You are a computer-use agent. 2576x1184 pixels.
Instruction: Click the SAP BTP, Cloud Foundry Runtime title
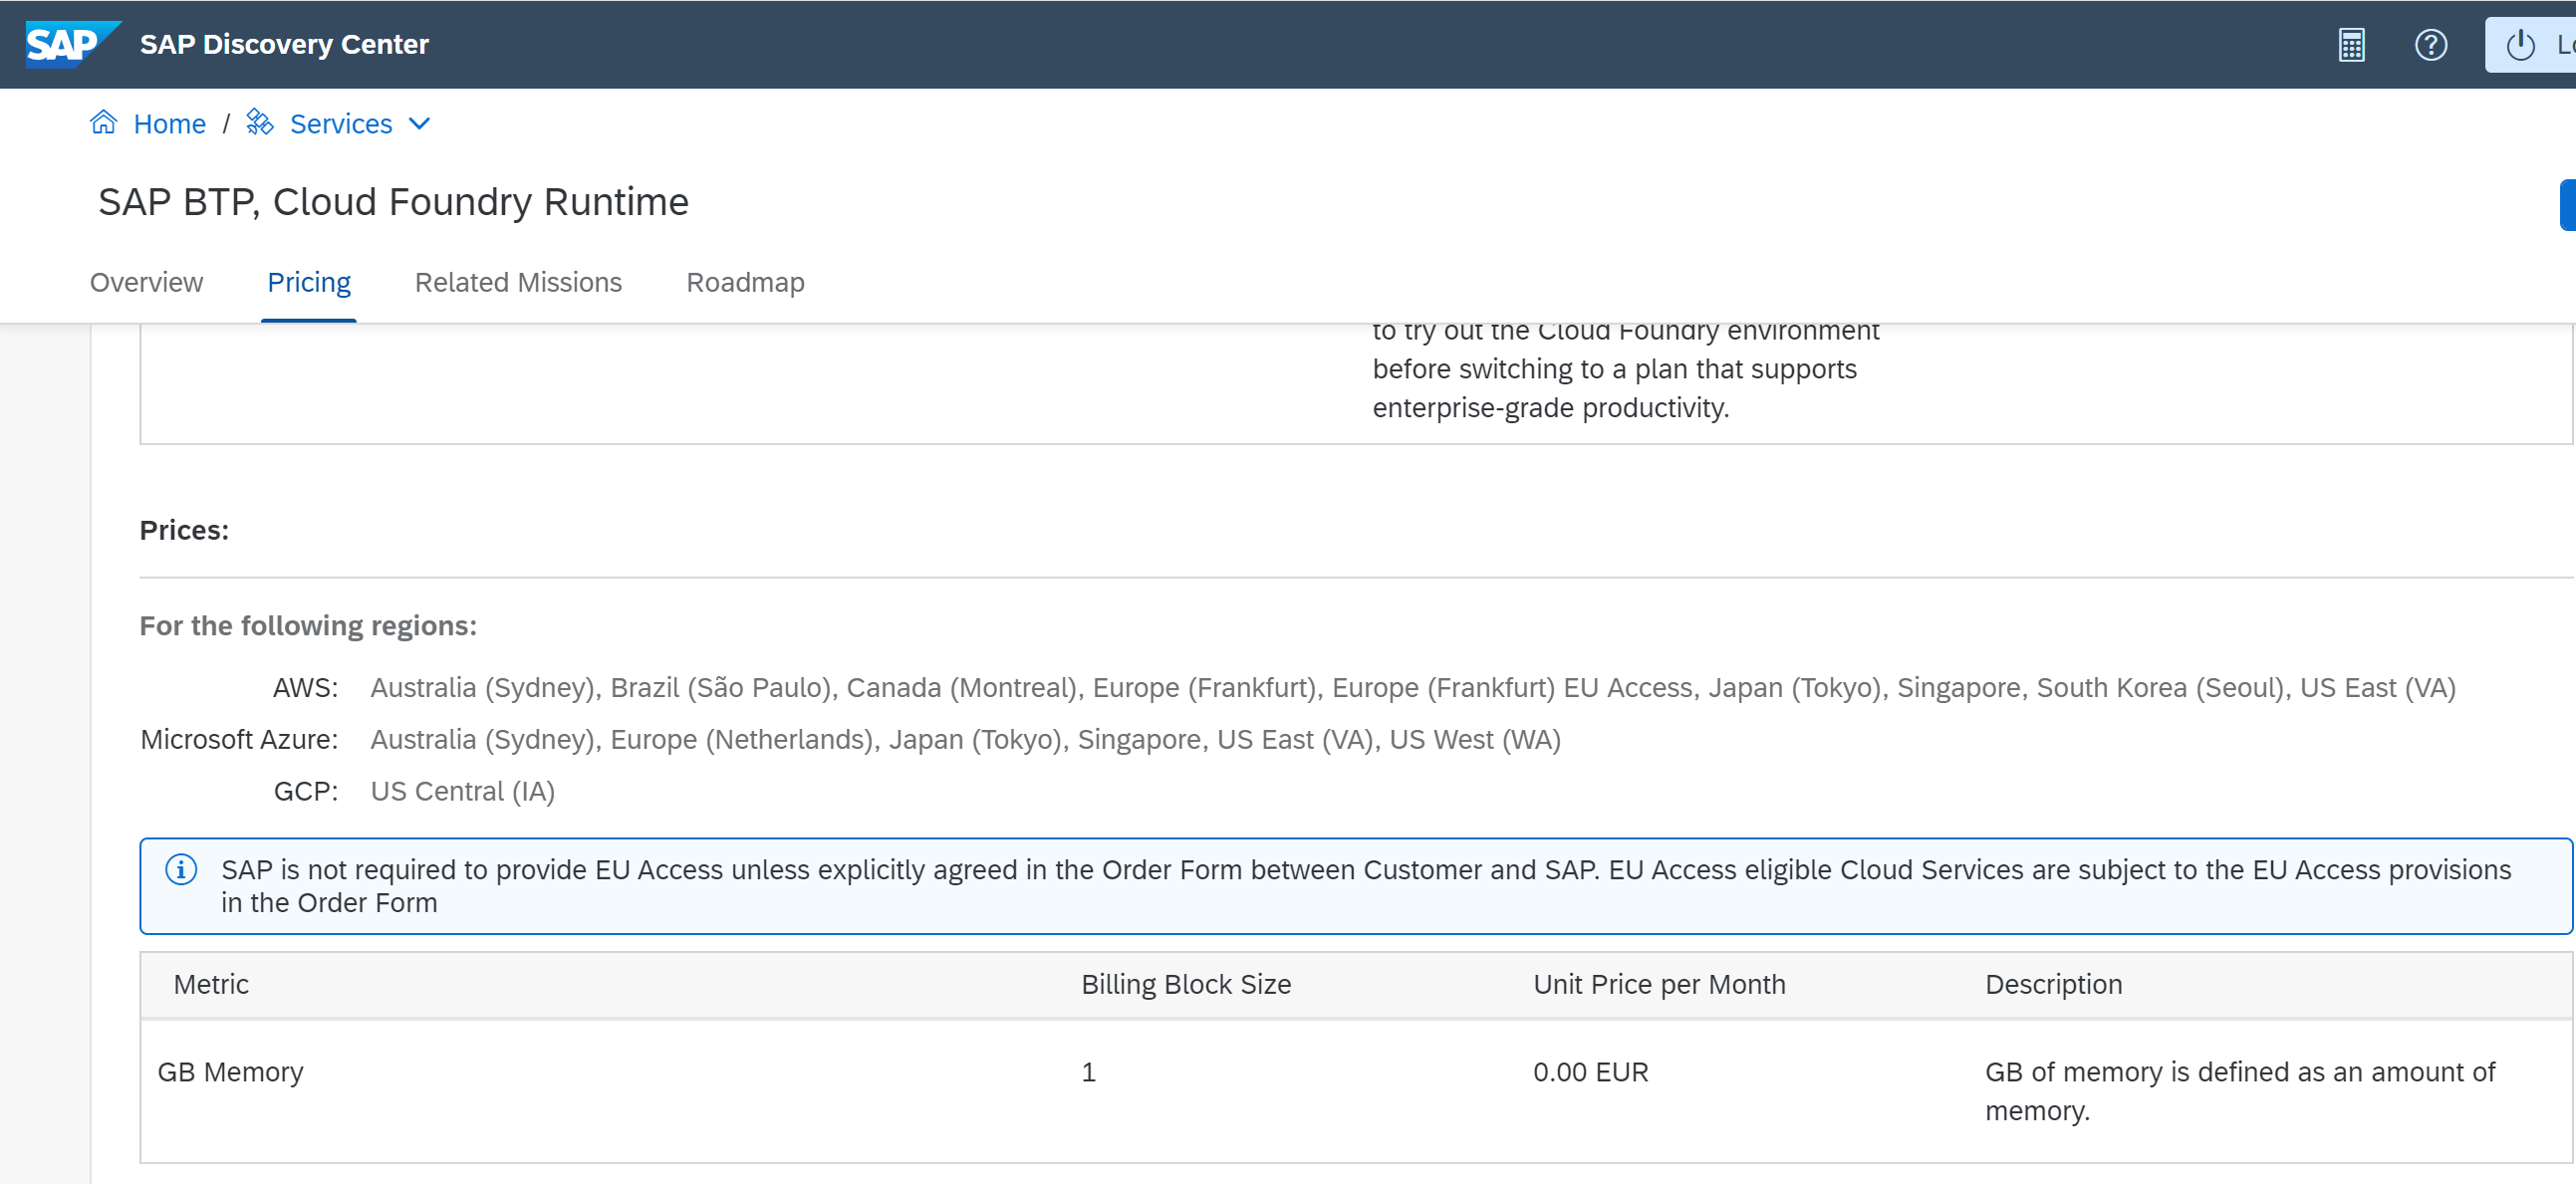(393, 202)
